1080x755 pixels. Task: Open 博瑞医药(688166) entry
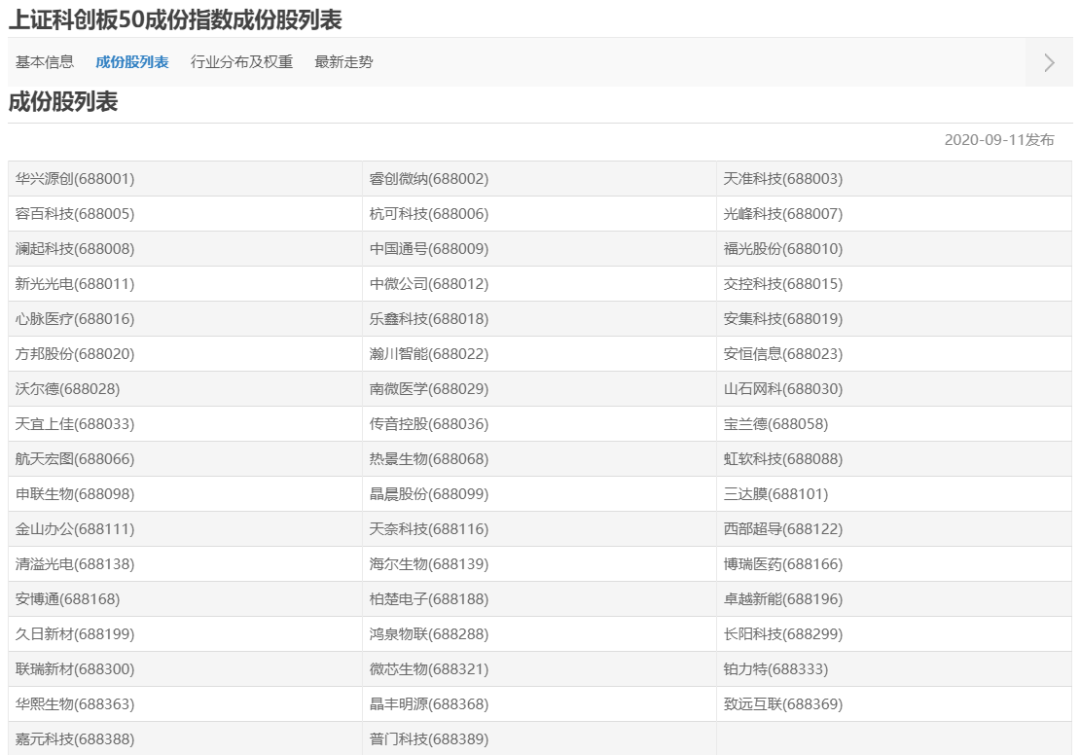(x=783, y=565)
